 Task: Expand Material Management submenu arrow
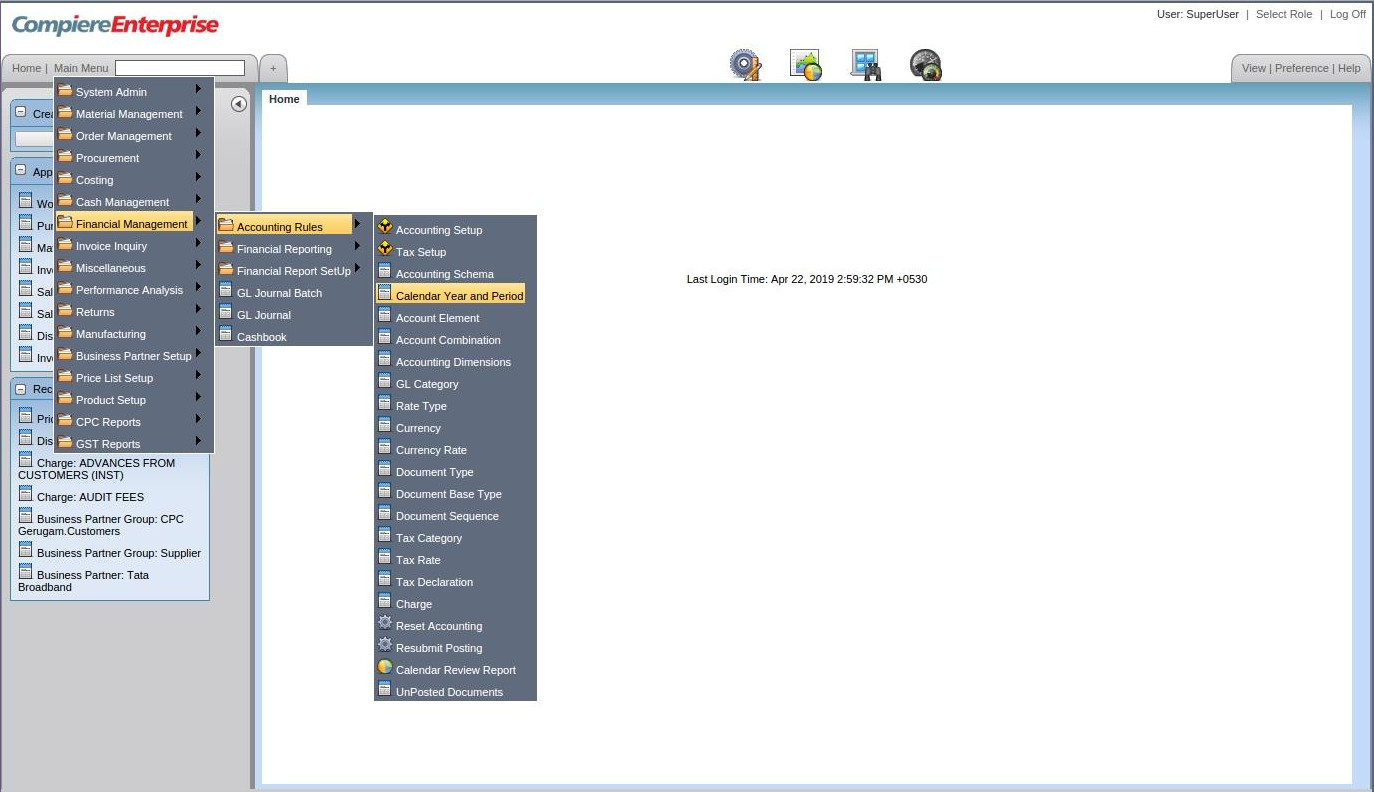(199, 111)
